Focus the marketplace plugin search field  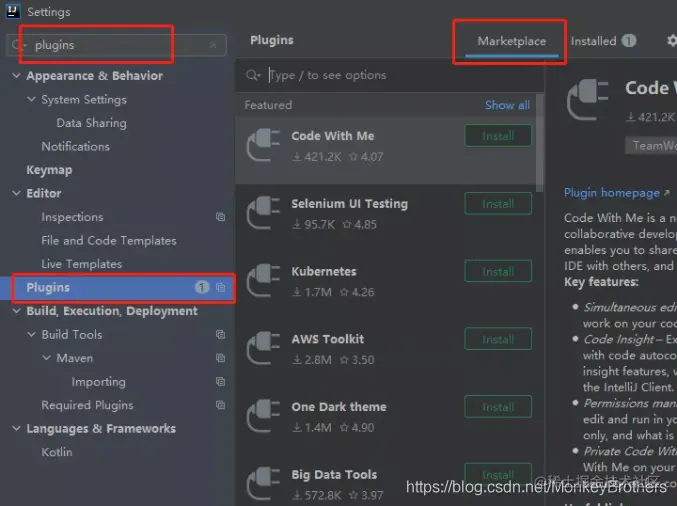(x=389, y=75)
